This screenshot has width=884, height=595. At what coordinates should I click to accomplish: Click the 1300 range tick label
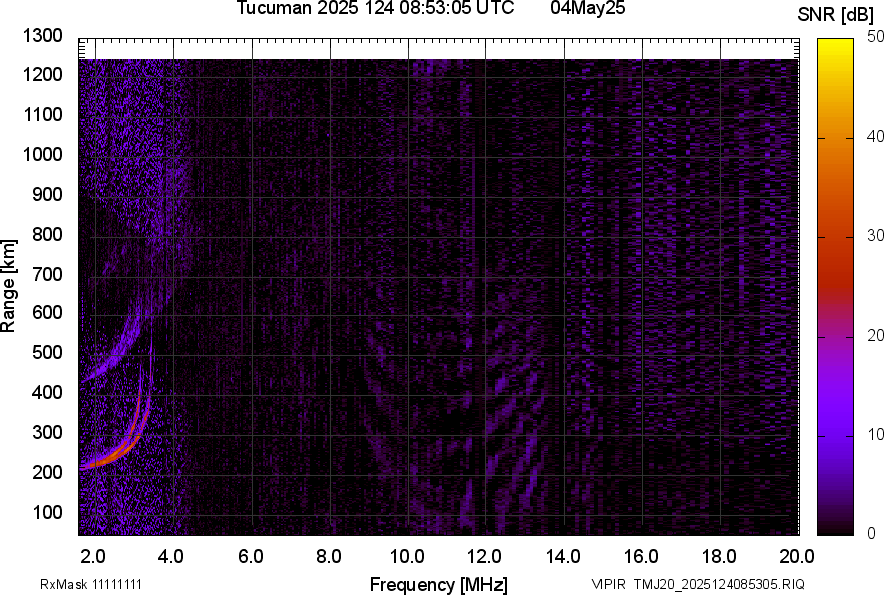[x=42, y=36]
